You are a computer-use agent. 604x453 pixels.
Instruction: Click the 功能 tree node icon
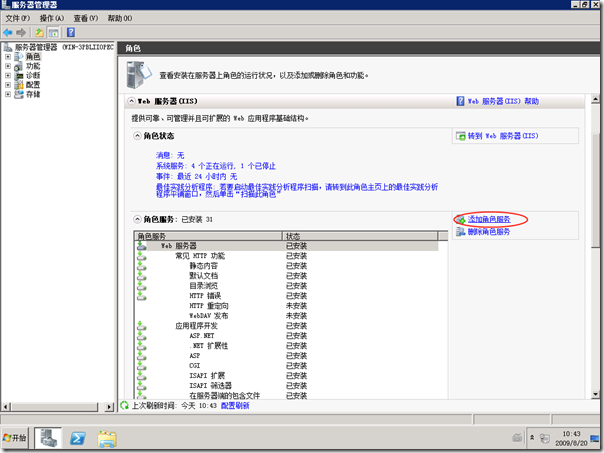(x=18, y=66)
